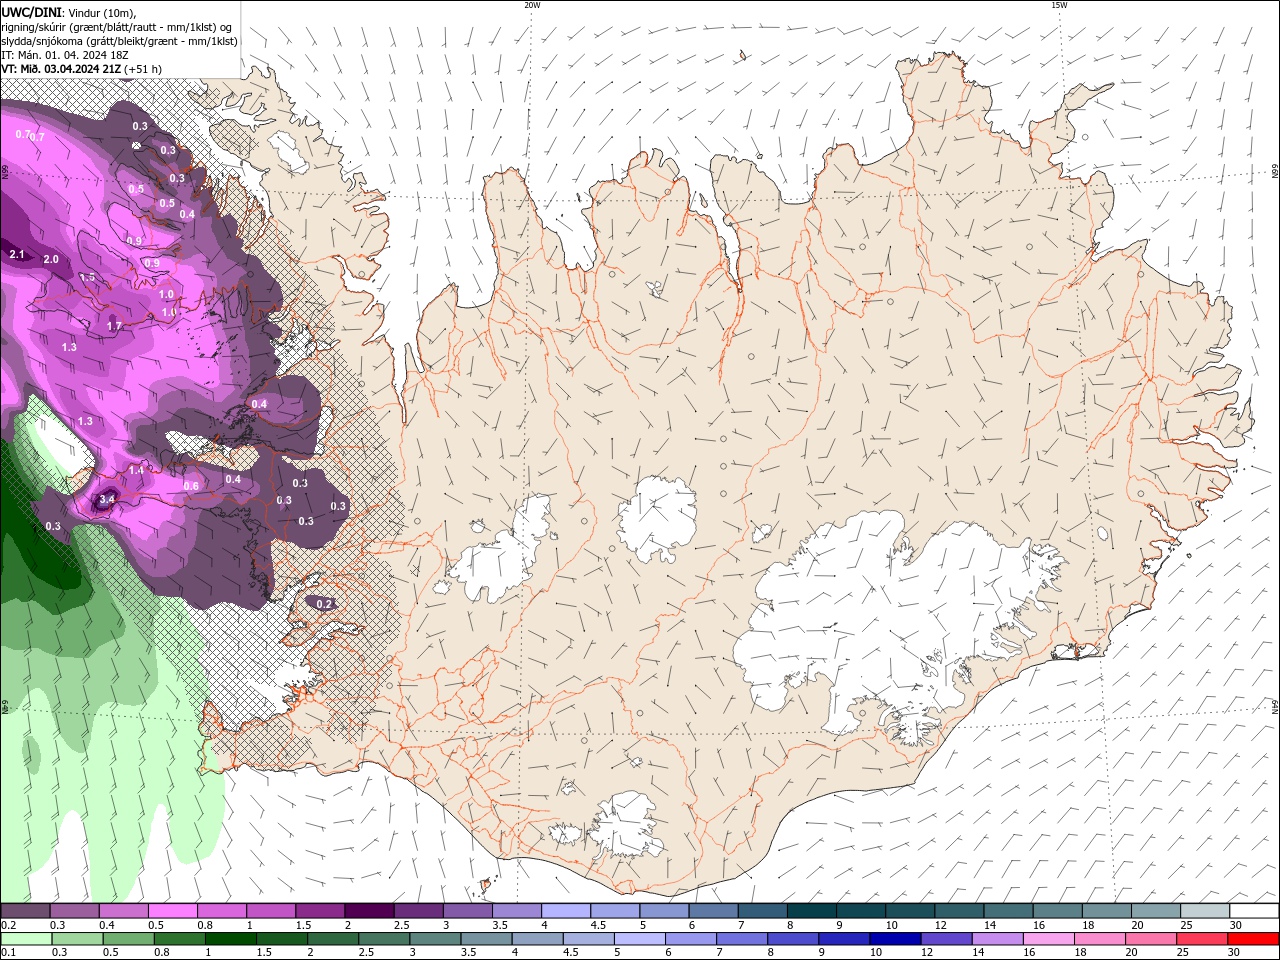Pick the darkest green swatch between 1 and 1.5

tap(230, 939)
